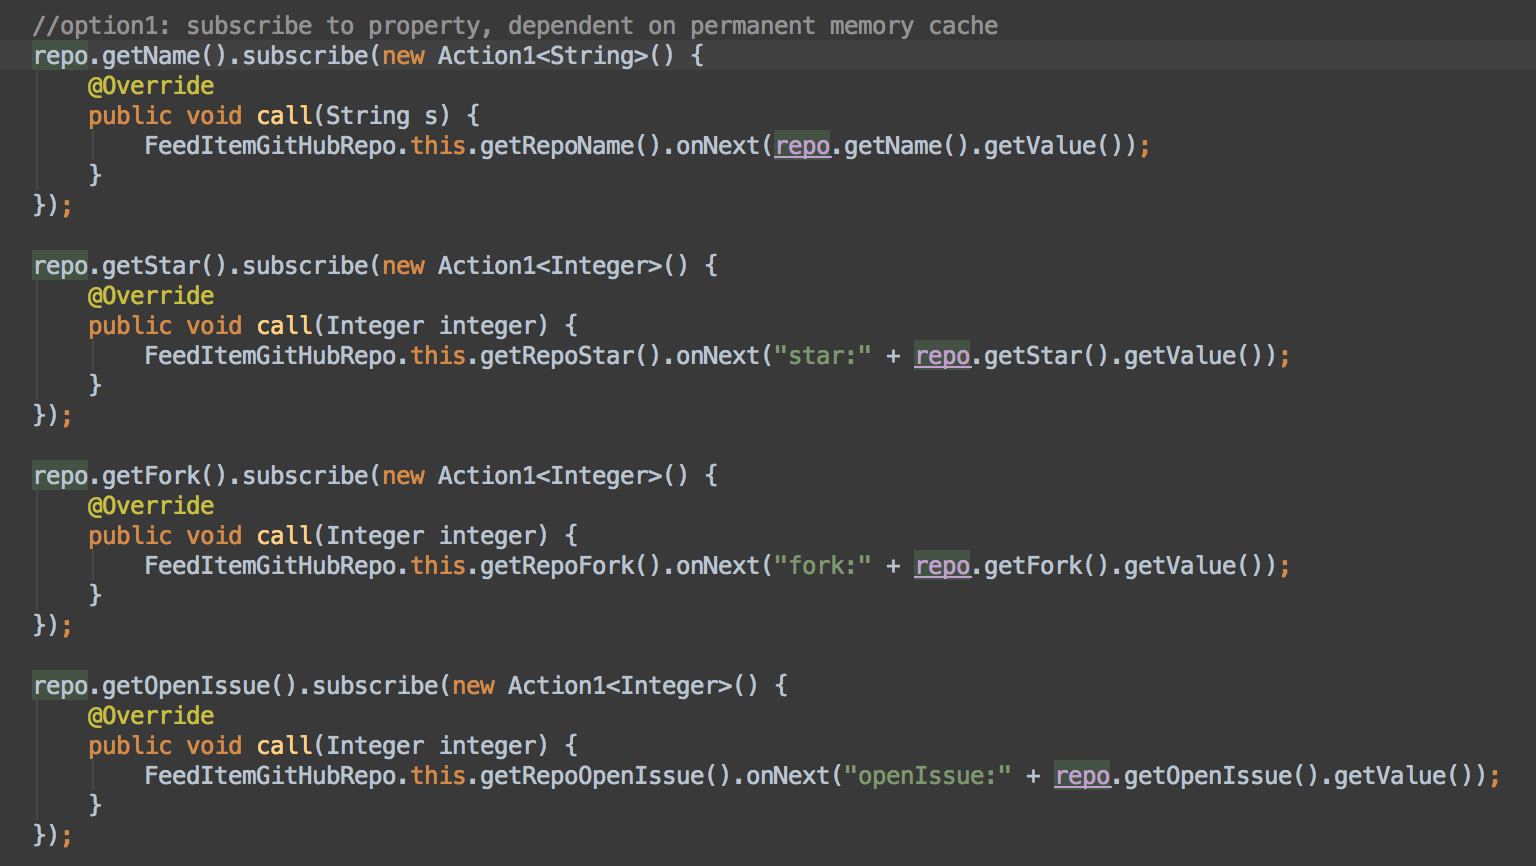Click the getName method in first subscribe line

(x=151, y=56)
